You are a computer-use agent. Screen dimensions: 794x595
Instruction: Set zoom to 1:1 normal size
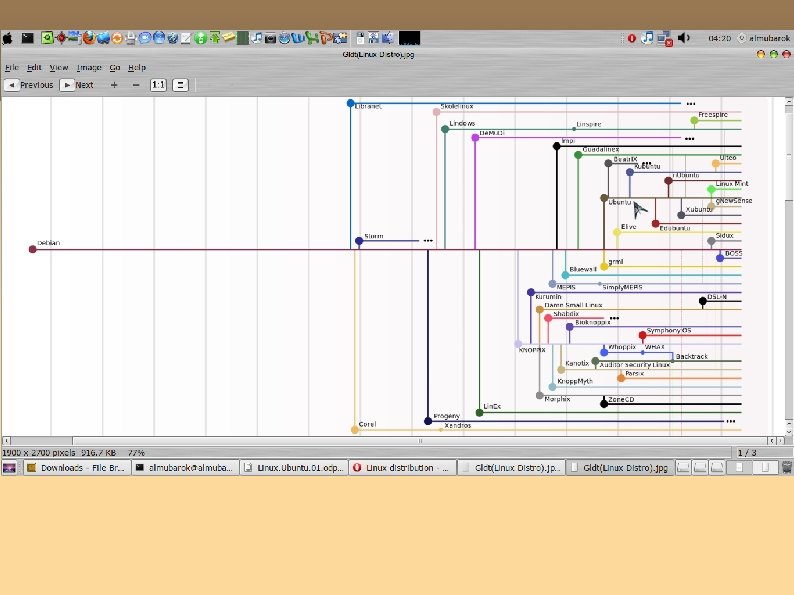[x=158, y=85]
